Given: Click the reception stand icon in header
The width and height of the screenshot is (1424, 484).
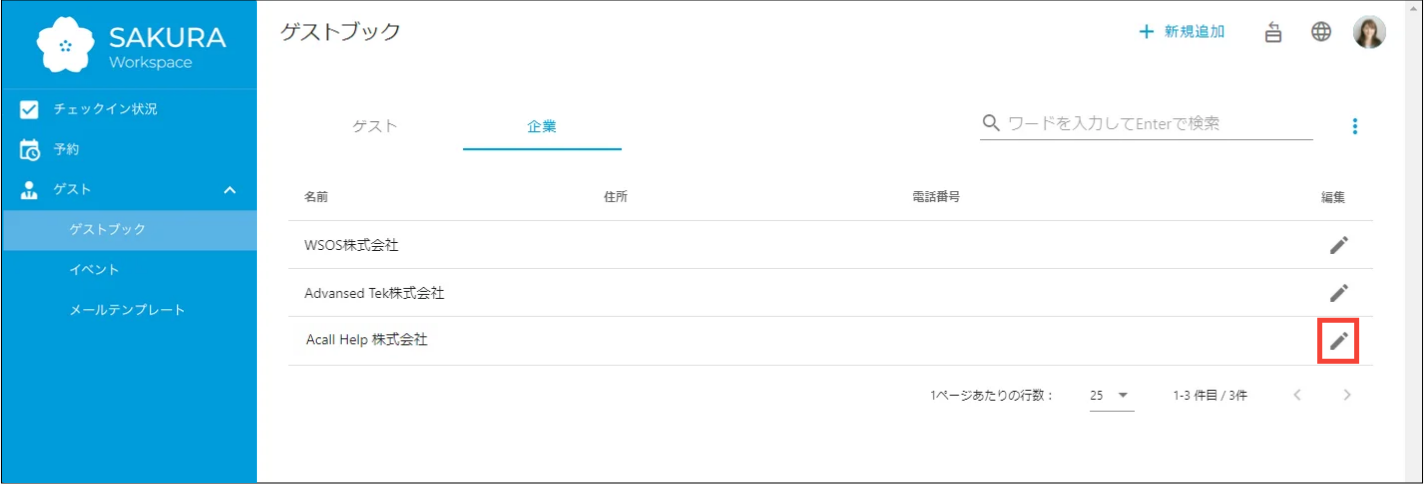Looking at the screenshot, I should [1273, 32].
